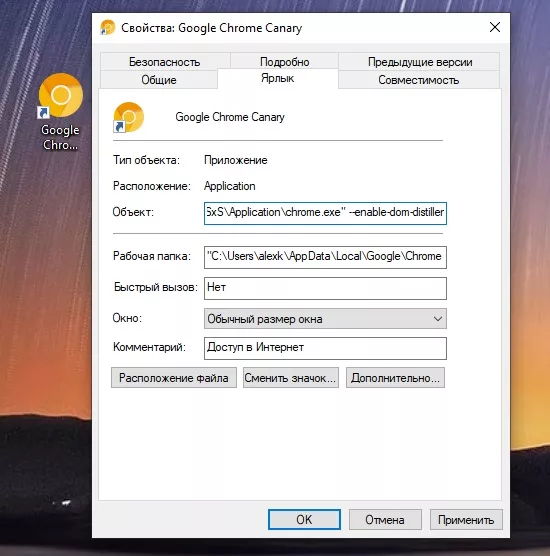Click the Google Chrome Canary name text

(230, 117)
